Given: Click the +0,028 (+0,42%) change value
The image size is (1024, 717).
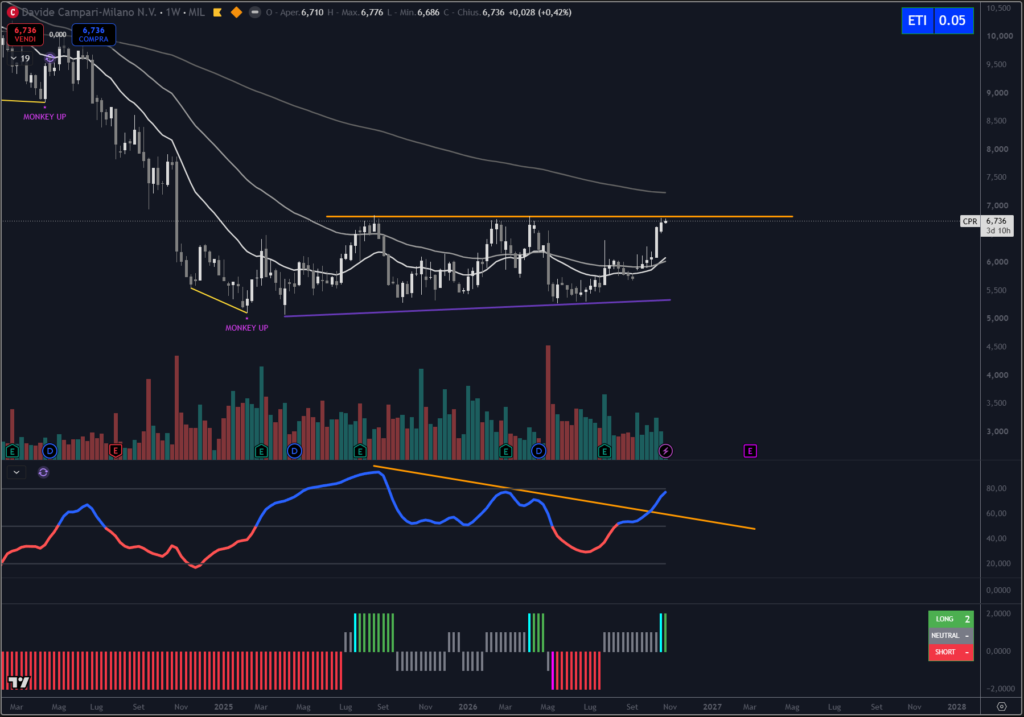Looking at the screenshot, I should tap(540, 12).
